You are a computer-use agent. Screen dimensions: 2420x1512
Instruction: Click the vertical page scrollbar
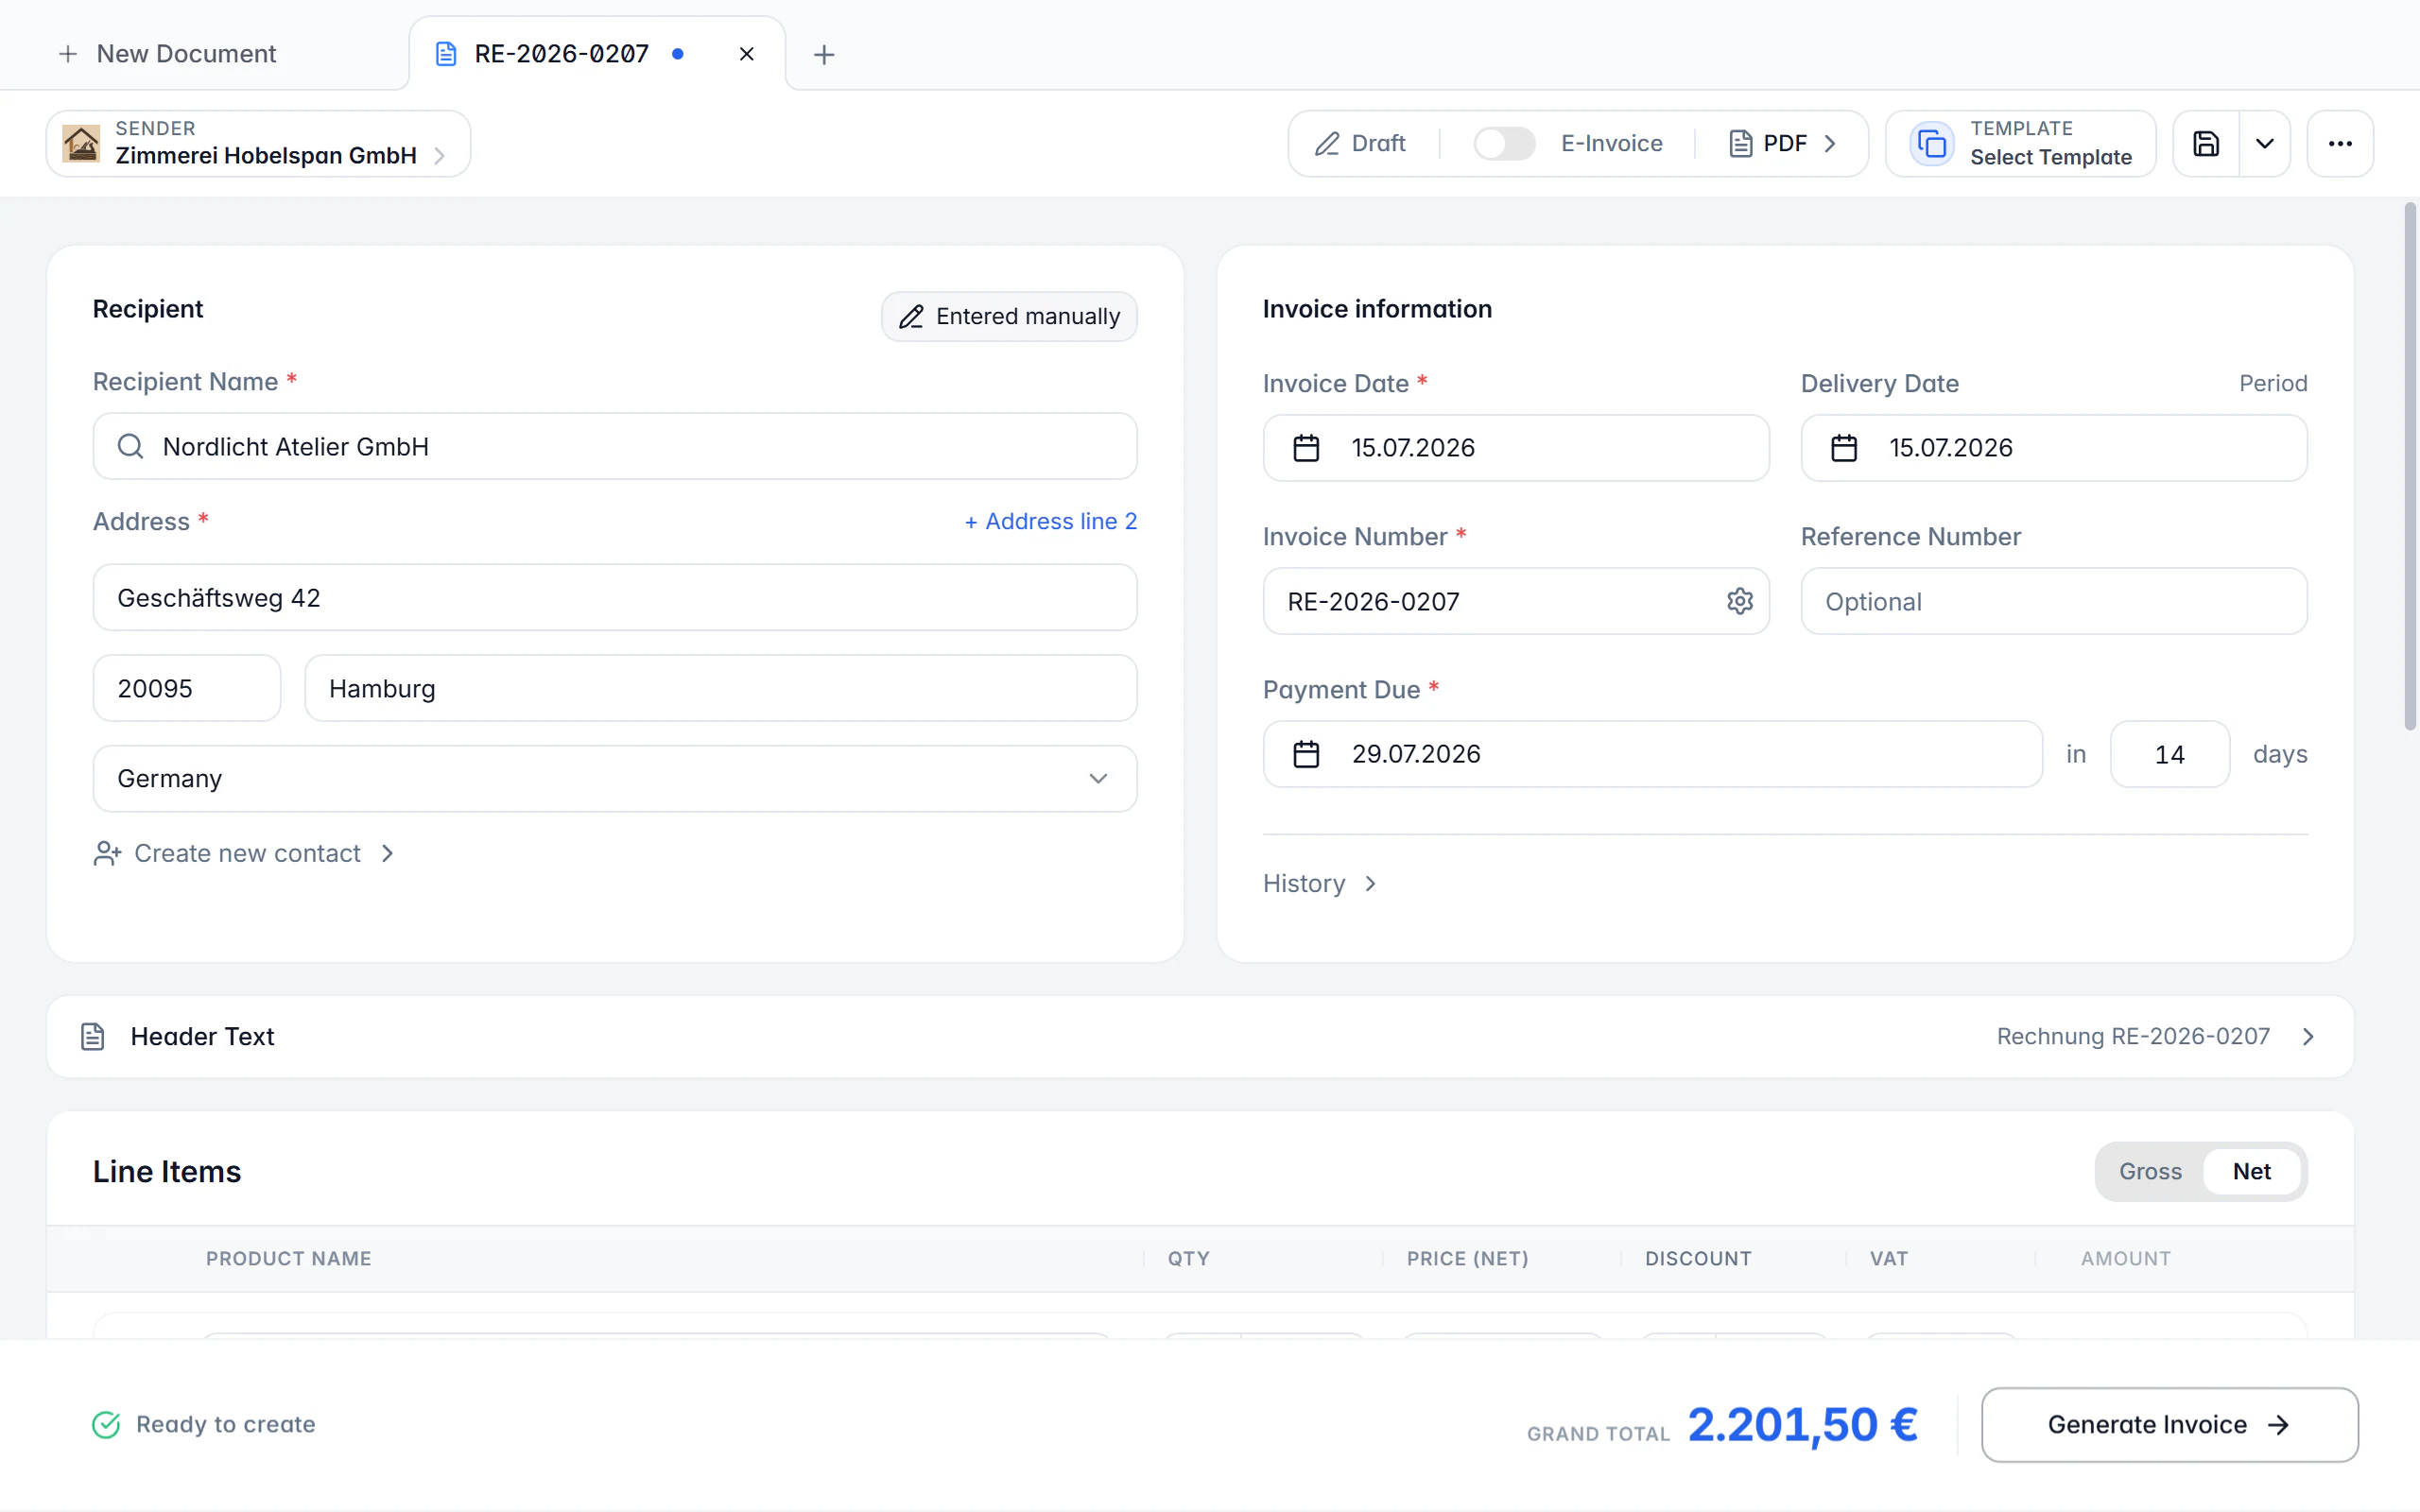click(x=2410, y=467)
